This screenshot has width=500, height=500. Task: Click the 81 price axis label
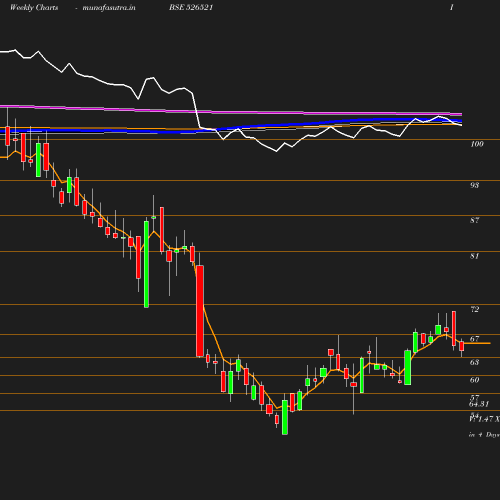tap(474, 256)
